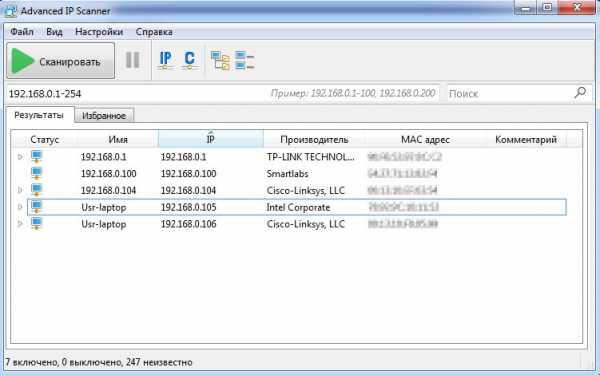Click the magnifier search icon
This screenshot has width=600, height=375.
[580, 92]
